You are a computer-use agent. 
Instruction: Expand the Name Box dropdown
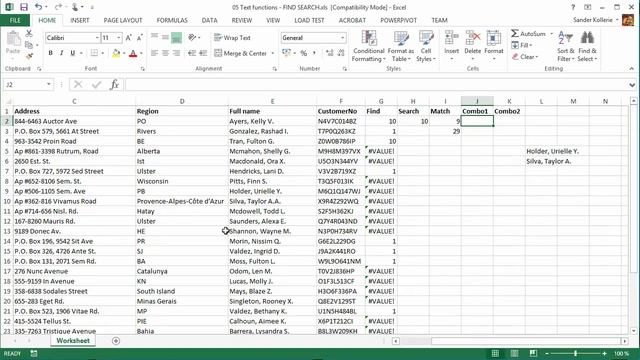pyautogui.click(x=49, y=84)
